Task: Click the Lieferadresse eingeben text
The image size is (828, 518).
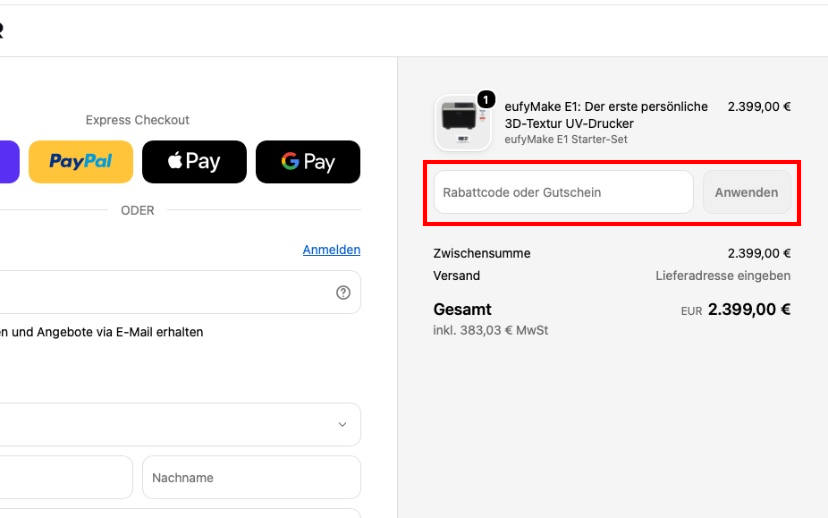Action: [x=723, y=276]
